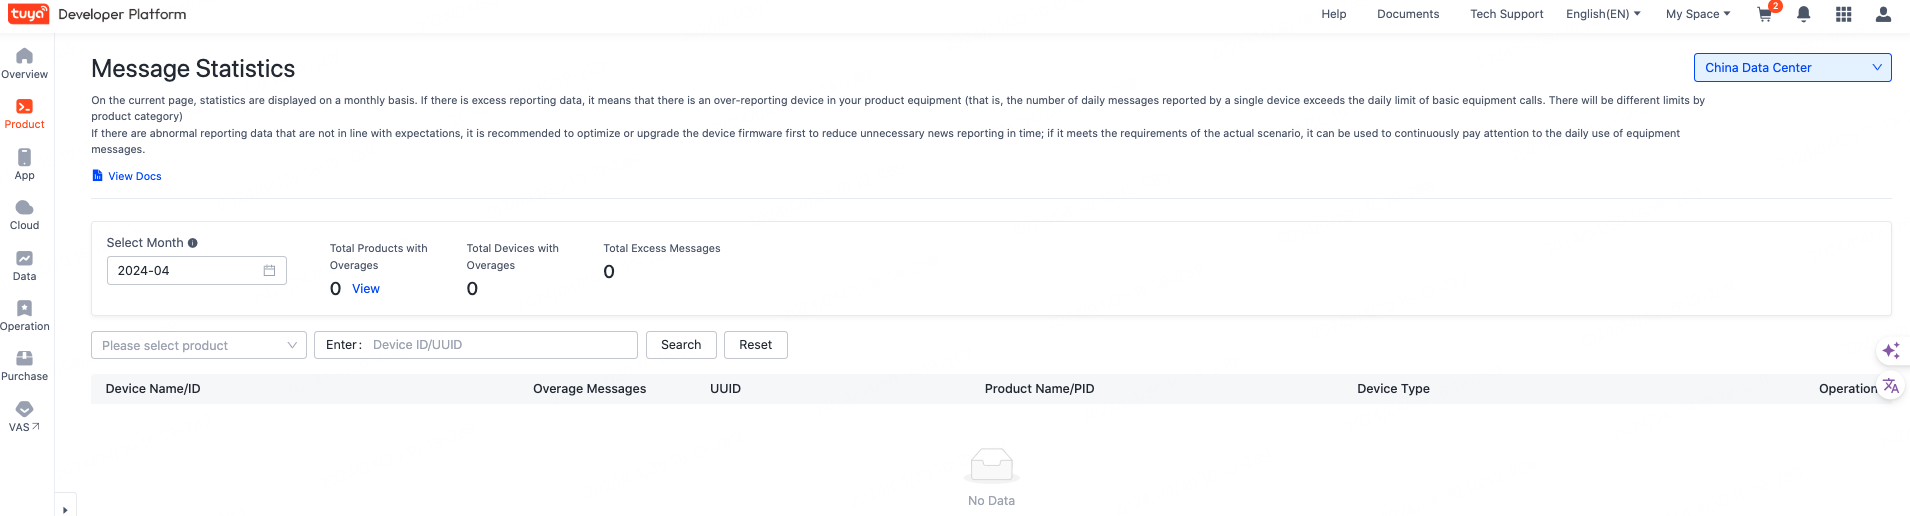Expand the Please select product dropdown

click(199, 345)
